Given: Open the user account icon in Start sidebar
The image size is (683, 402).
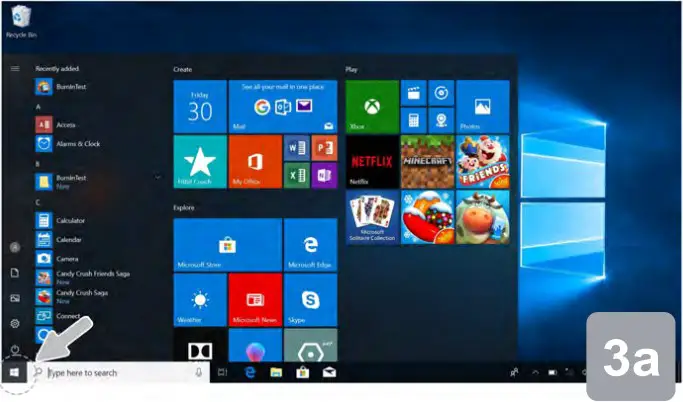Looking at the screenshot, I should [x=15, y=247].
